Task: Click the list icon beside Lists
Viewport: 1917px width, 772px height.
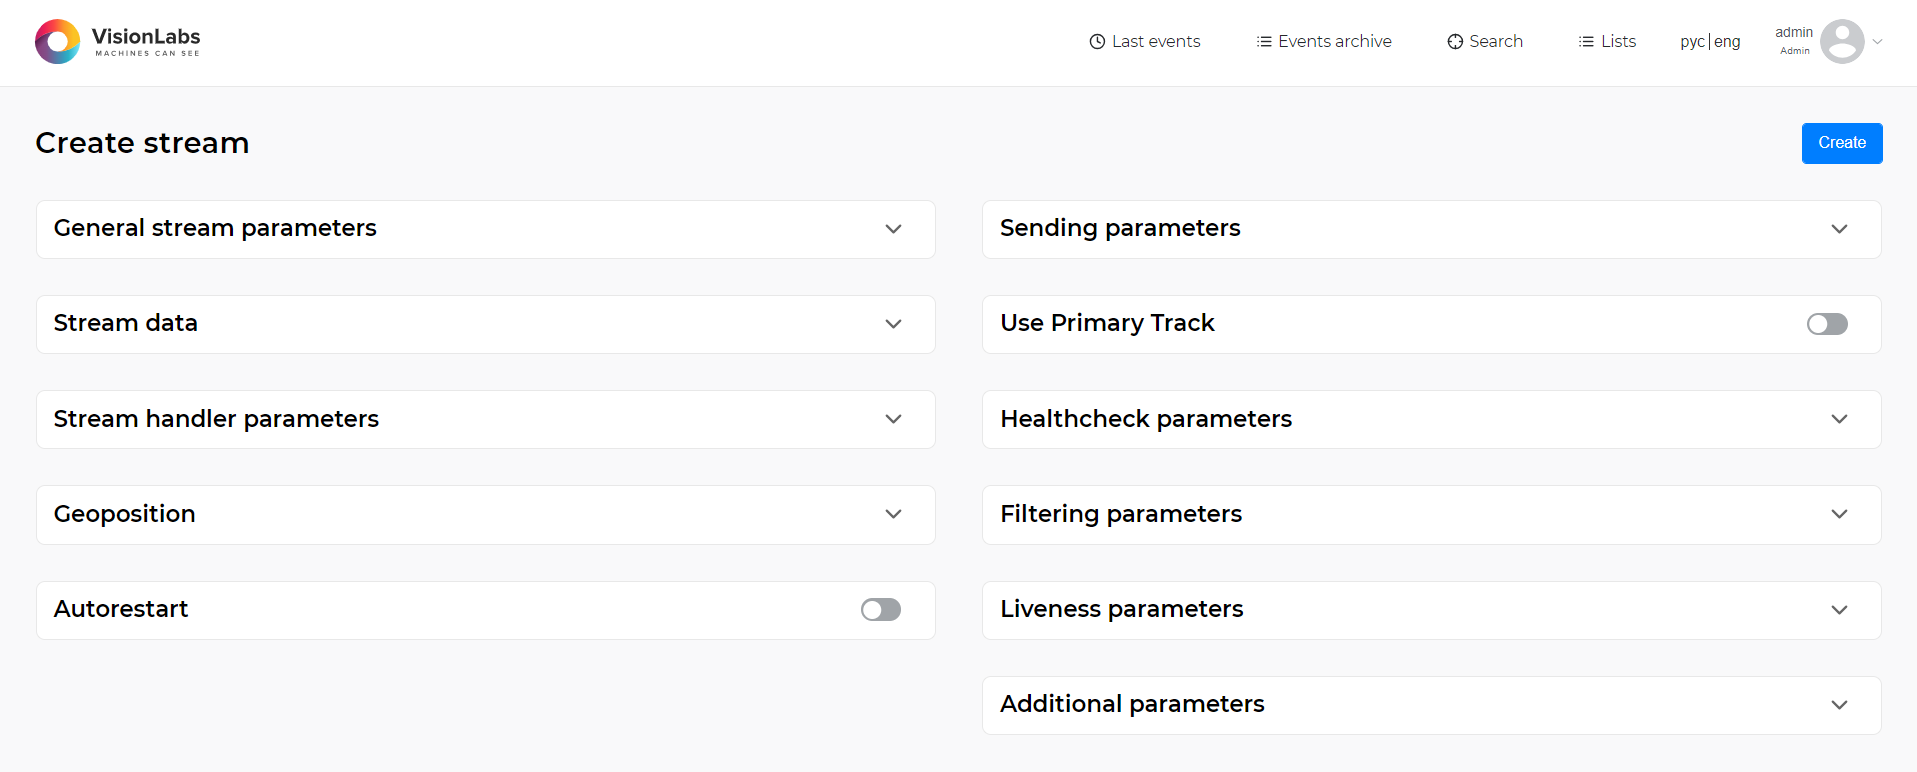Action: click(1586, 42)
